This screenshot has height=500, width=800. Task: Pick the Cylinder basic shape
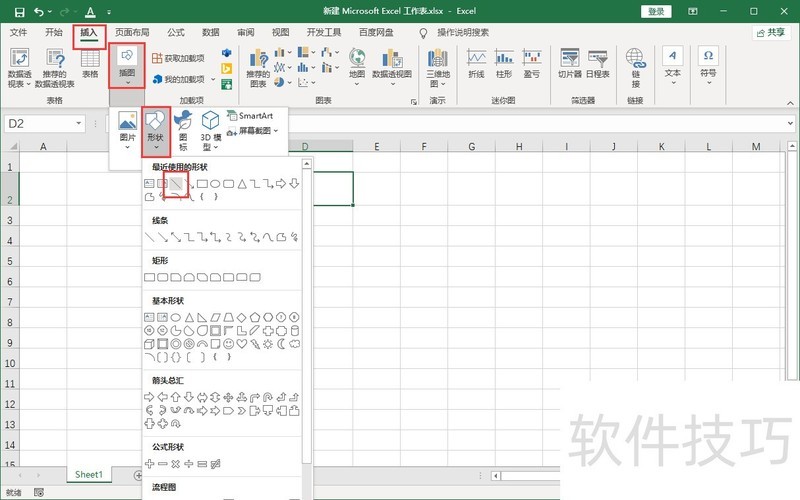pyautogui.click(x=294, y=331)
